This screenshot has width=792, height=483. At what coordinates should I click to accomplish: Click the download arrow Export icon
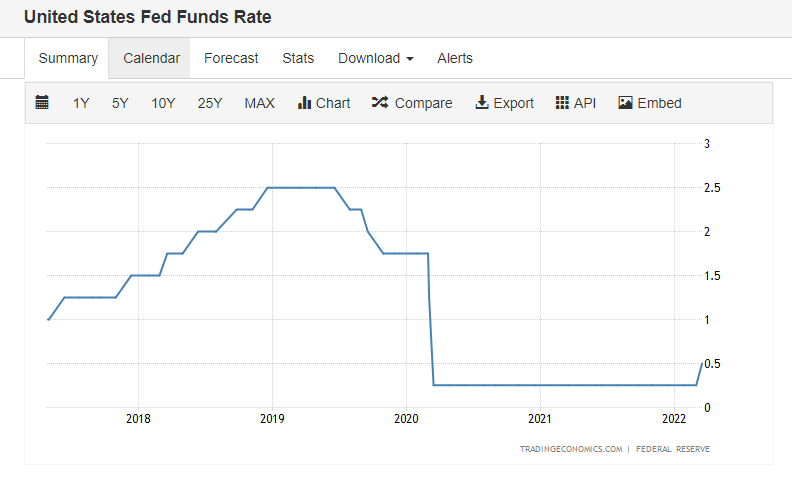pyautogui.click(x=482, y=103)
